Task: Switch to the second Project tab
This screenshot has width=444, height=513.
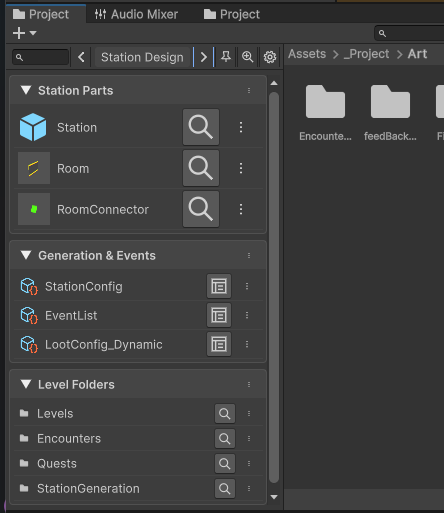Action: (x=232, y=14)
